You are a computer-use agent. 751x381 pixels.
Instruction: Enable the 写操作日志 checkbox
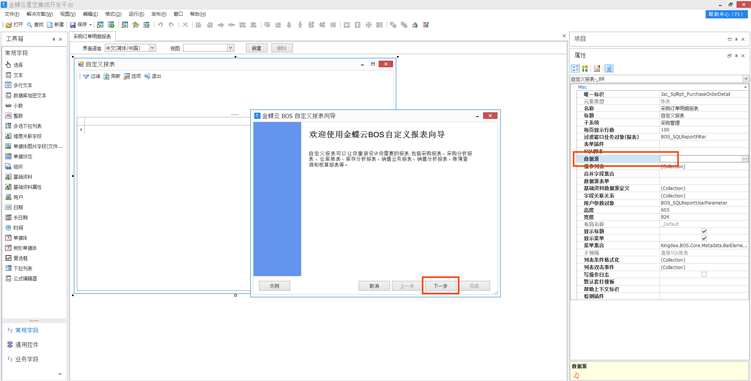tap(704, 274)
